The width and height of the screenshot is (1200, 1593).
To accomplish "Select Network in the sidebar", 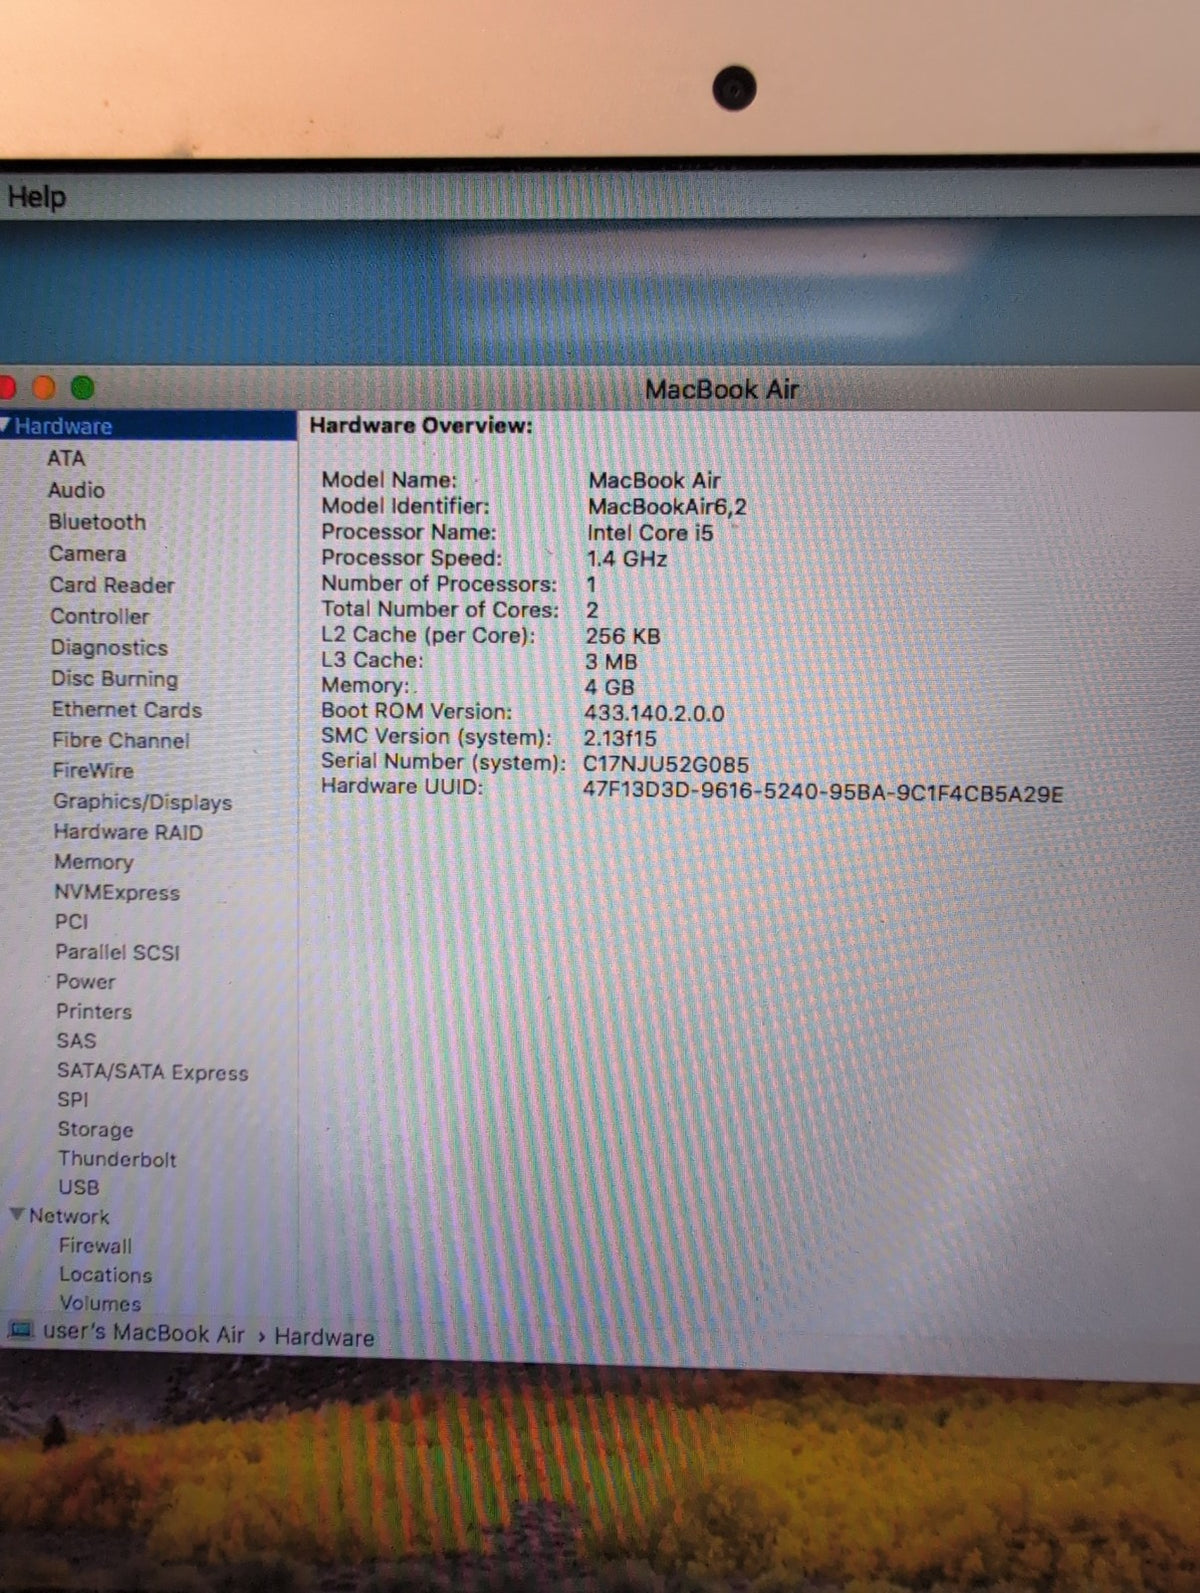I will pyautogui.click(x=69, y=1217).
